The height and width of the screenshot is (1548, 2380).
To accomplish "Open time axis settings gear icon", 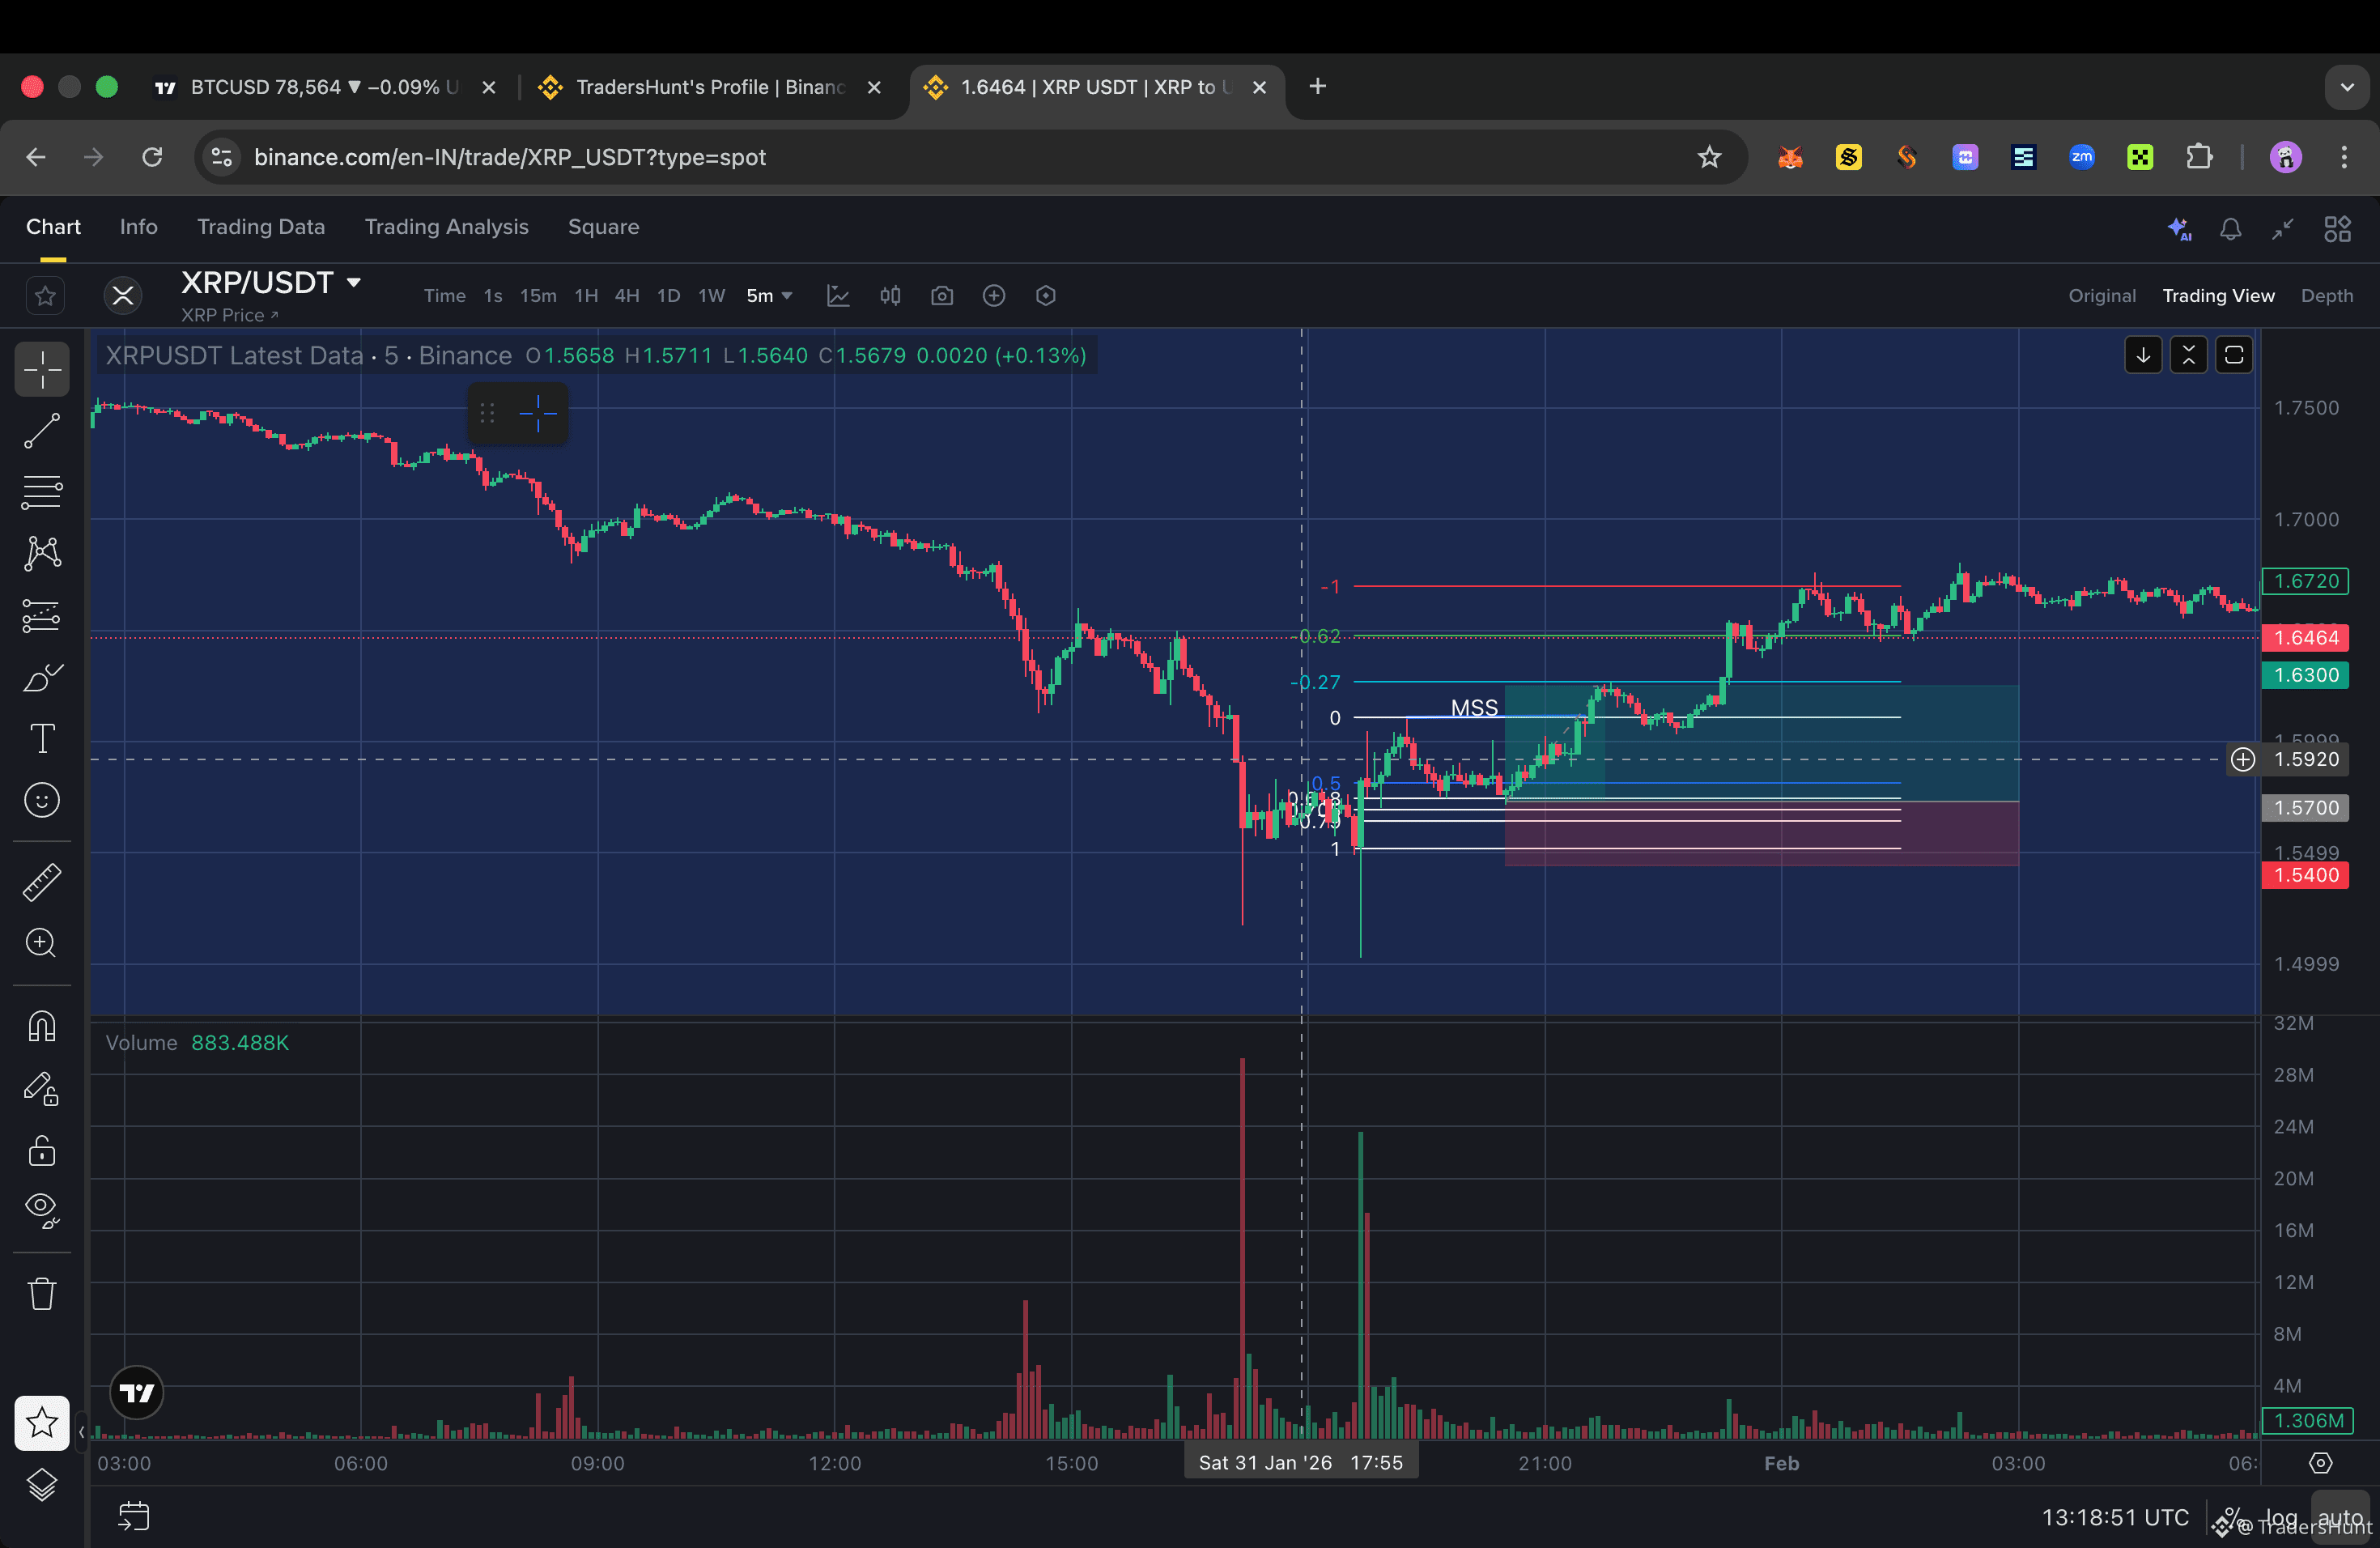I will 2320,1463.
